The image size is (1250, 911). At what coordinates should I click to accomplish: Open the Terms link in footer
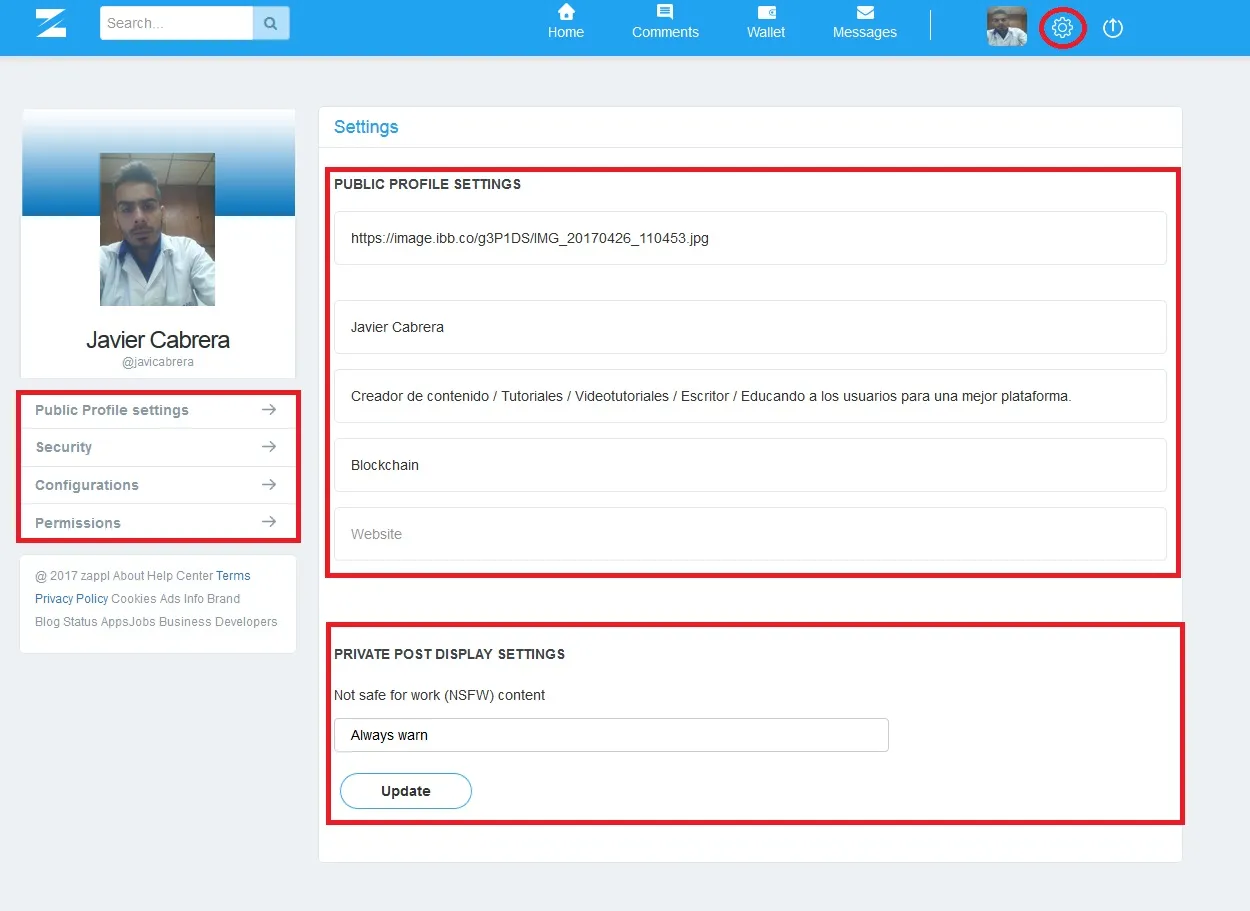click(233, 576)
